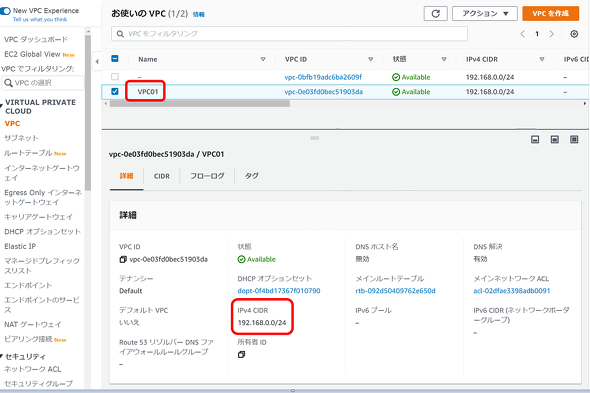Image resolution: width=590 pixels, height=393 pixels.
Task: Toggle the select-all header checkbox
Action: point(115,59)
